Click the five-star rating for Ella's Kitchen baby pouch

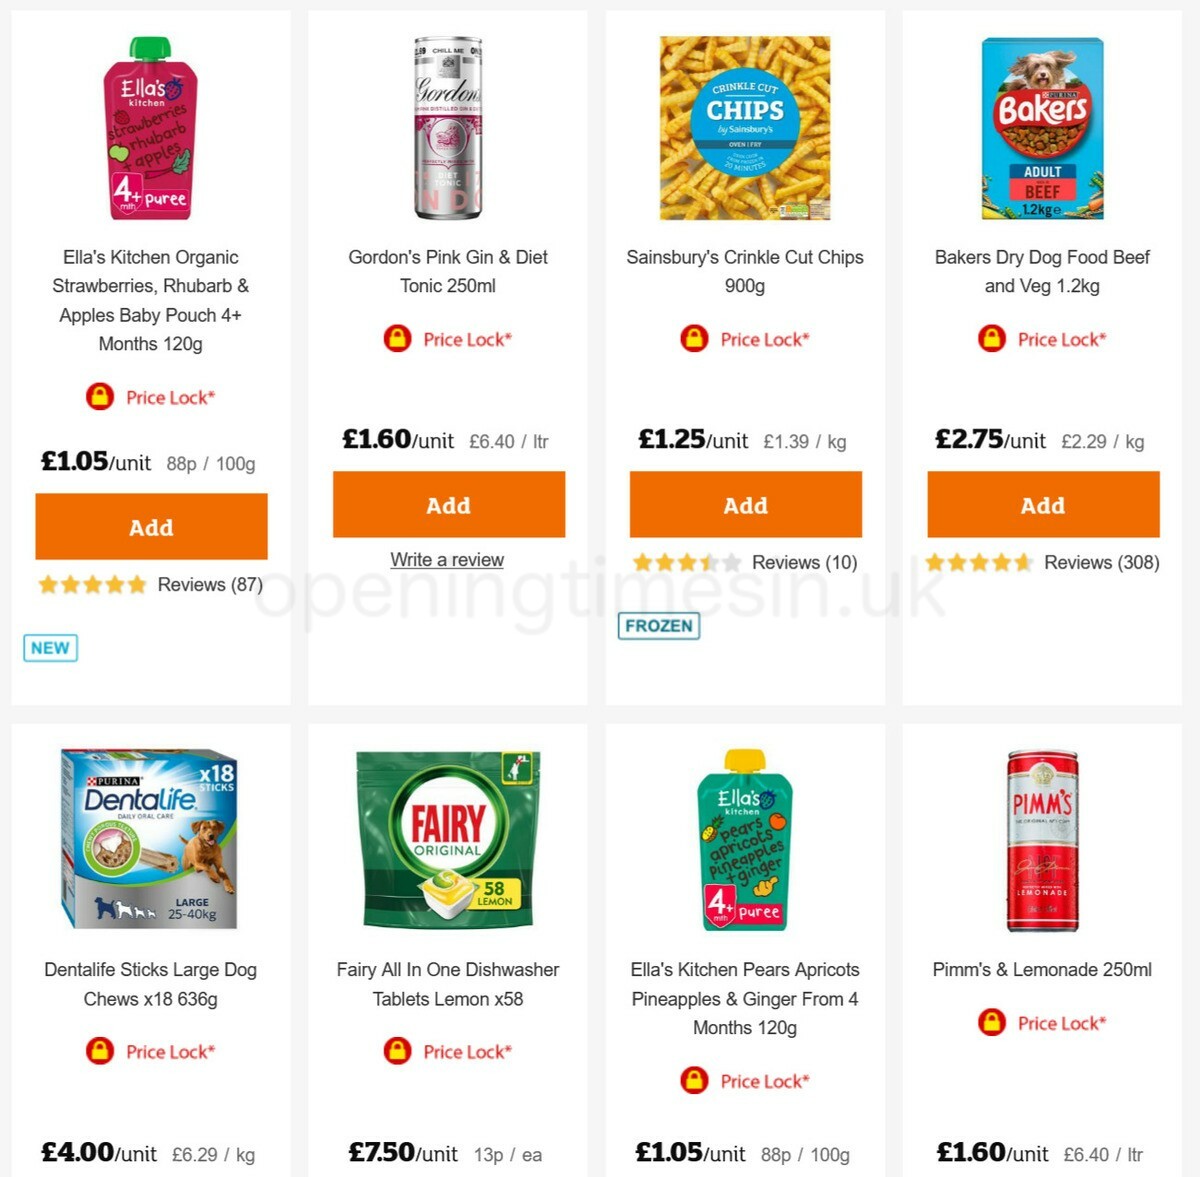(91, 583)
